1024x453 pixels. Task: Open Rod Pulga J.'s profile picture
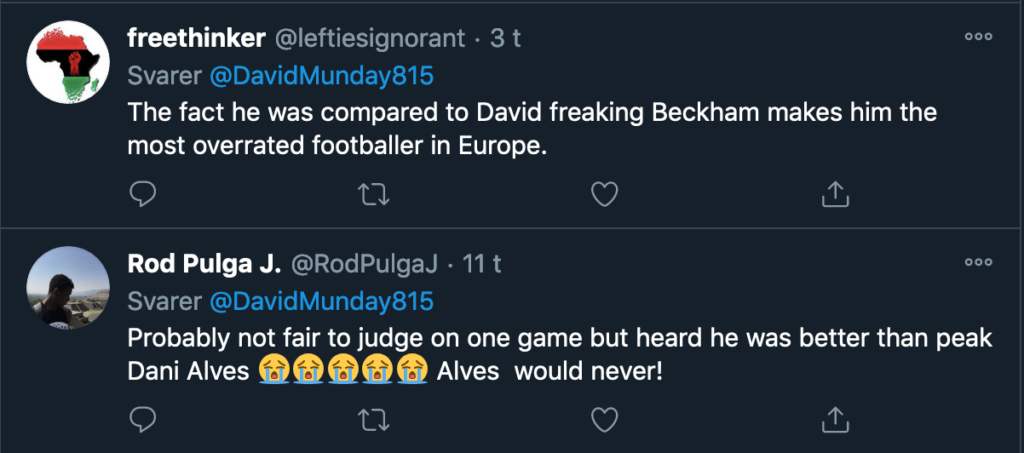pos(65,286)
